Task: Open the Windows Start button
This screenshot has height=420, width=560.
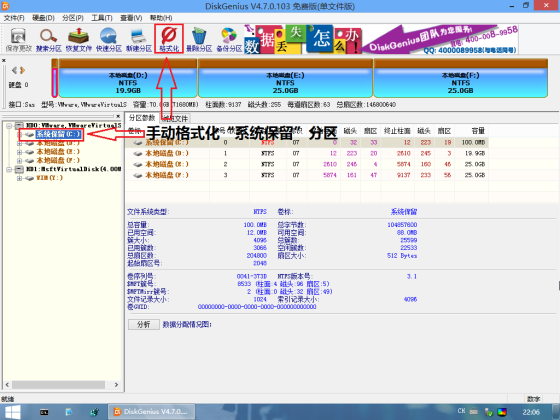Action: pos(13,412)
